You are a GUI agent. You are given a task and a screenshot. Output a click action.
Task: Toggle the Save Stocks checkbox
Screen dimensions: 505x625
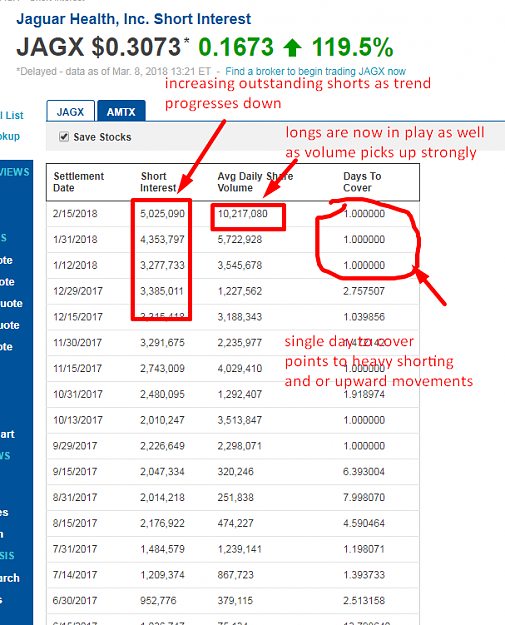[64, 137]
